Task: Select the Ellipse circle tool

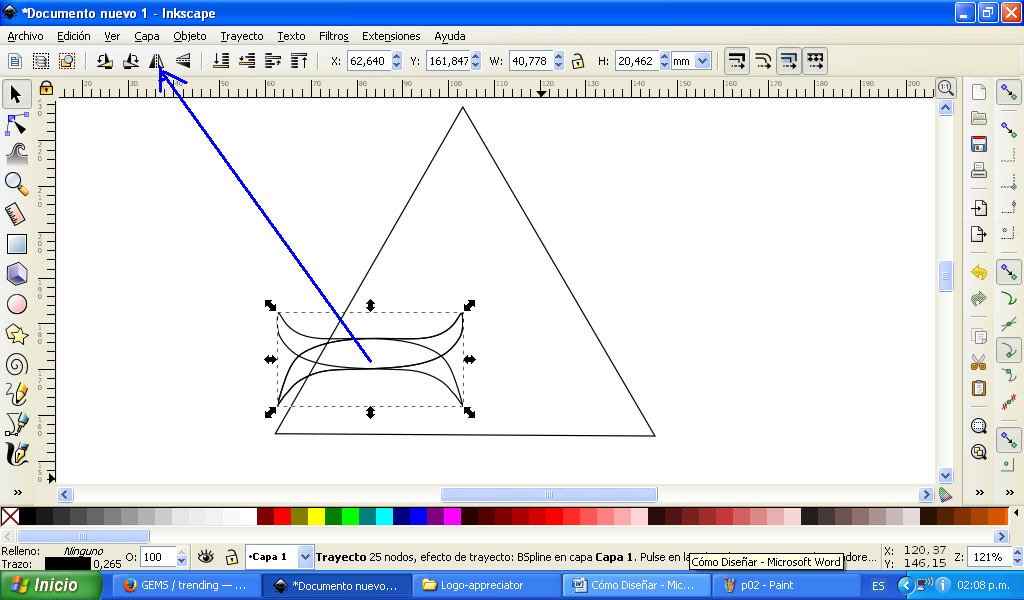Action: click(x=16, y=304)
